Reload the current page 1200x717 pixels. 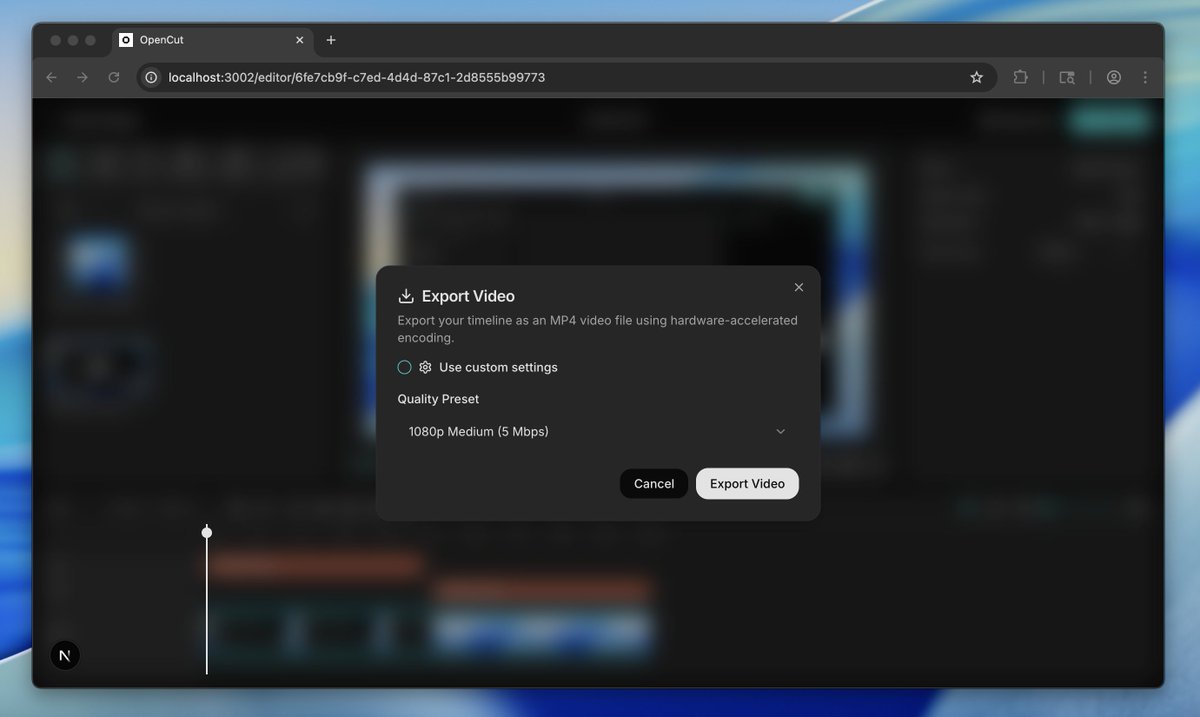pos(114,77)
